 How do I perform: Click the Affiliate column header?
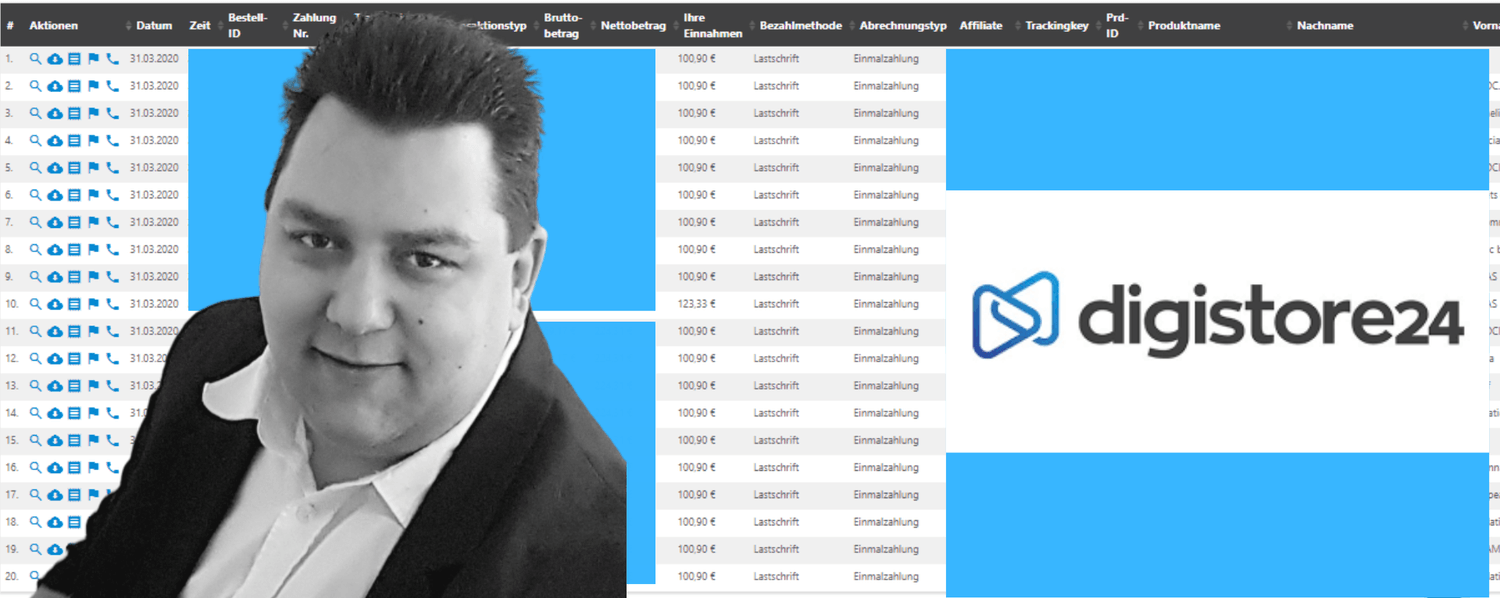click(980, 26)
